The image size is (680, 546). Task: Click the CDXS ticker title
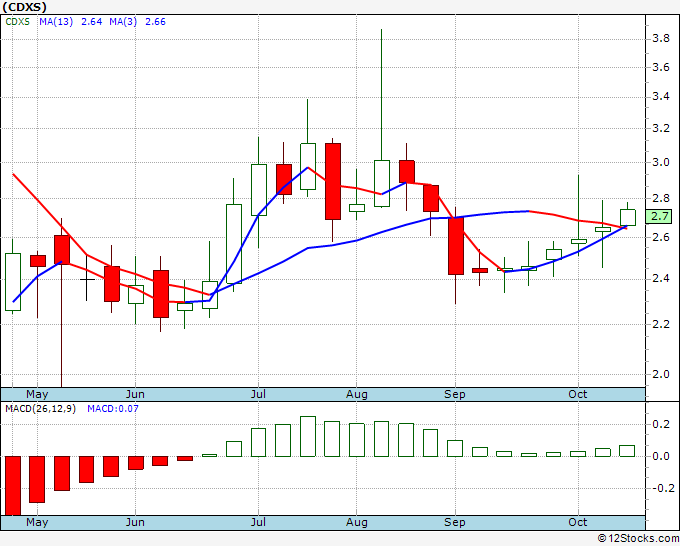tap(24, 7)
